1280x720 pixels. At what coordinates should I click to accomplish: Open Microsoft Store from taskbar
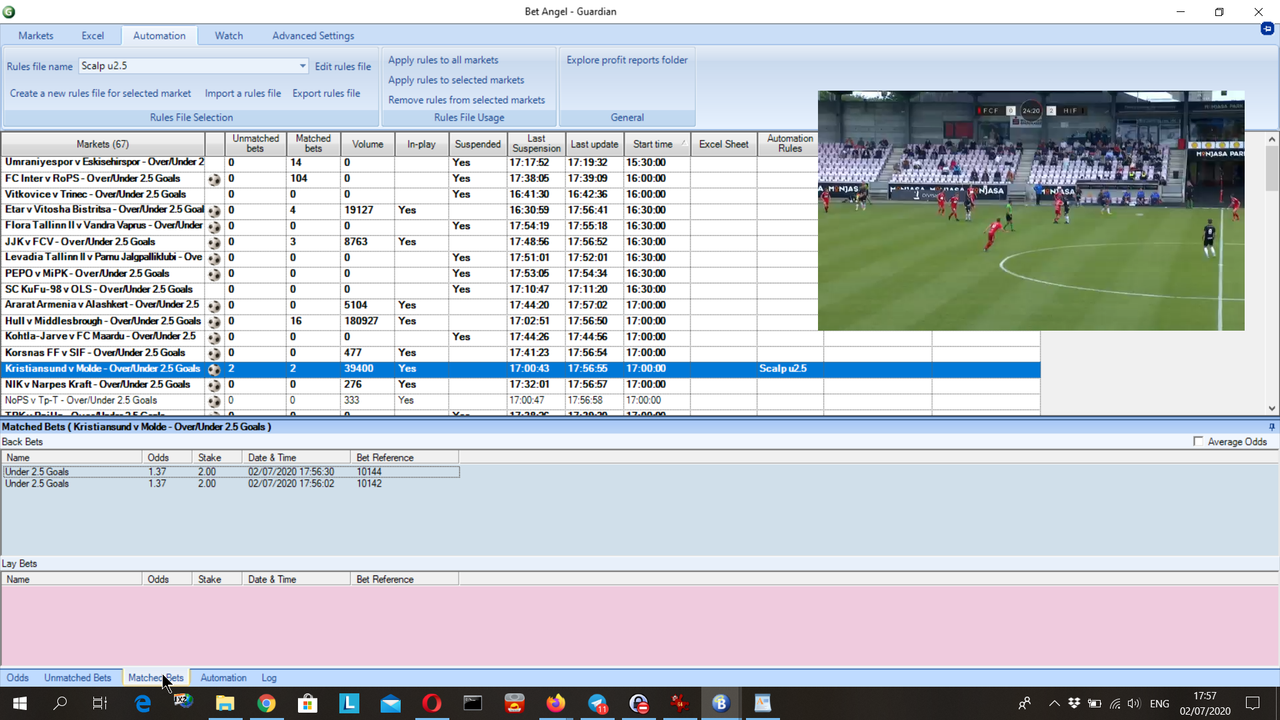pos(308,703)
